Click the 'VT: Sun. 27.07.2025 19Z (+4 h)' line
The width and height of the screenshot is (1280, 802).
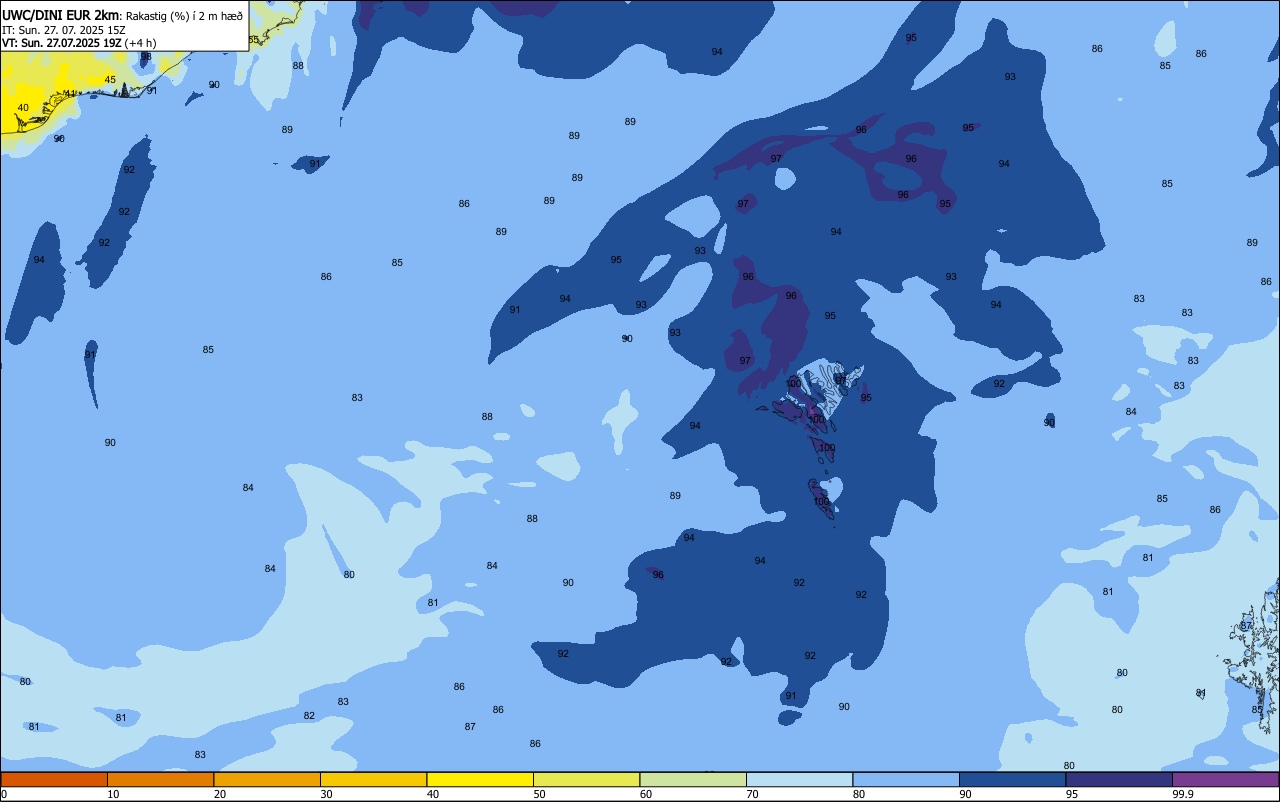tap(79, 43)
